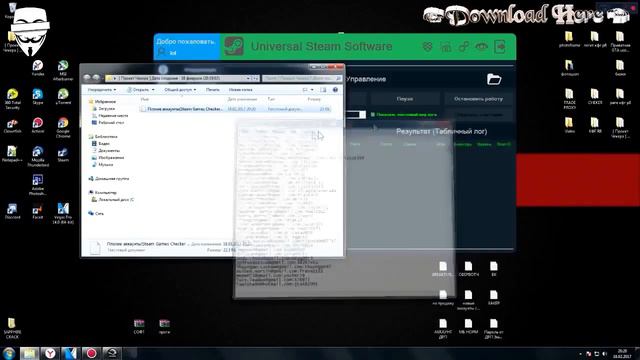
Task: Select Изображения library in navigation pane
Action: 108,158
